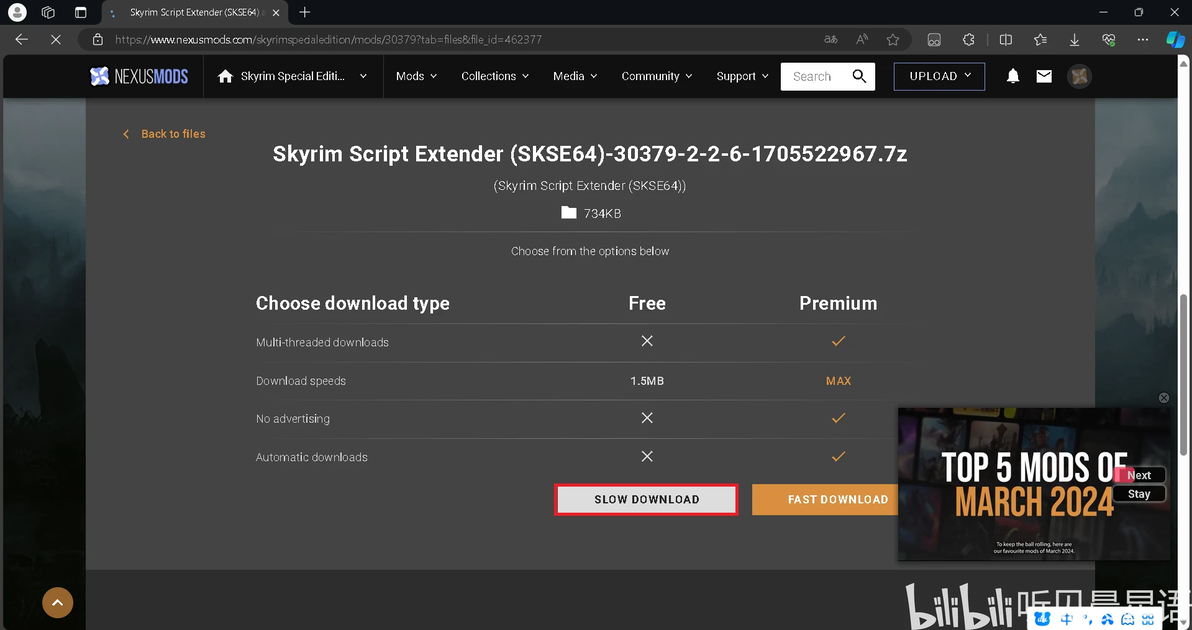Open browser essentials heart icon
The height and width of the screenshot is (630, 1192).
click(1108, 40)
